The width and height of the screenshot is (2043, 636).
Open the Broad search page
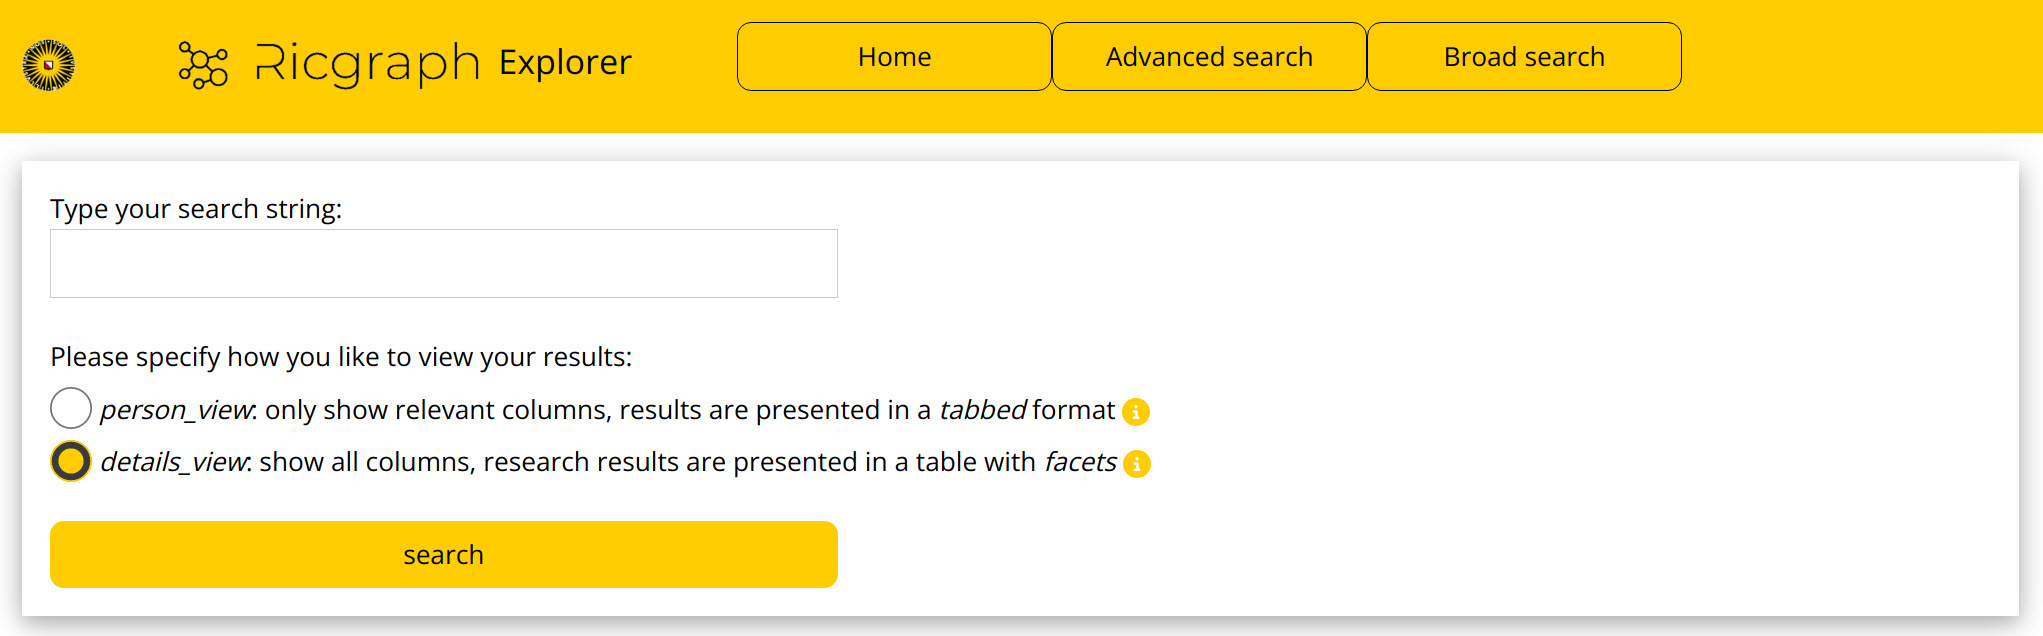(x=1524, y=57)
